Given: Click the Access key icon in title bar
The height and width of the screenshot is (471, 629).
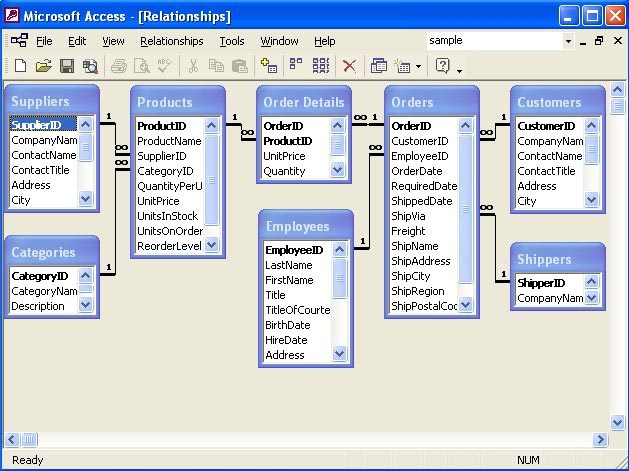Looking at the screenshot, I should [x=11, y=15].
